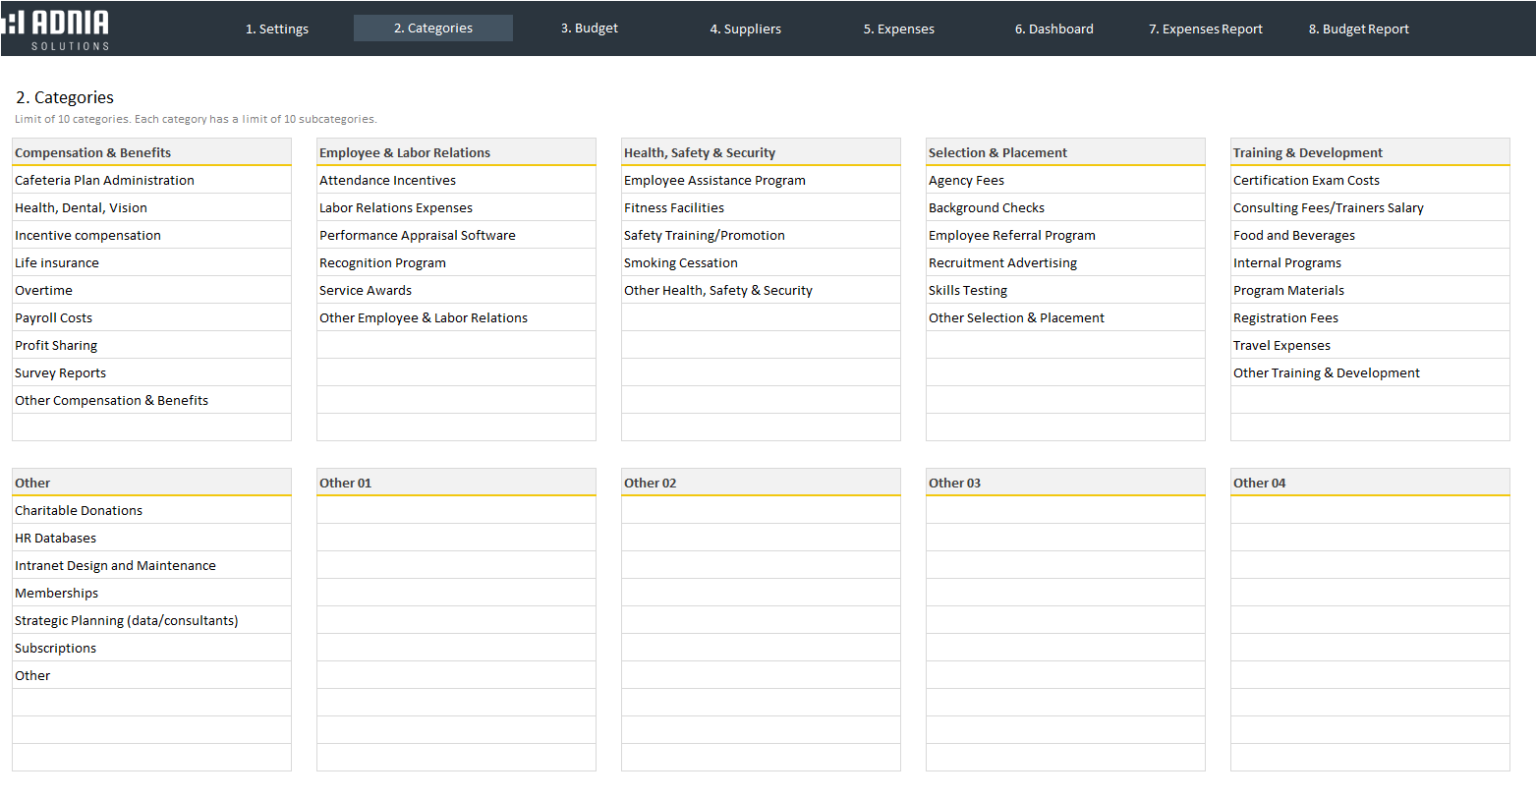This screenshot has width=1536, height=799.
Task: View the 8. Budget Report tab
Action: [x=1358, y=28]
